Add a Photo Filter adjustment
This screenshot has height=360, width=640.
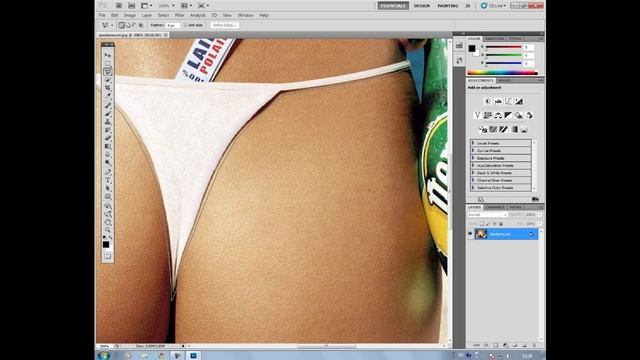tap(518, 116)
